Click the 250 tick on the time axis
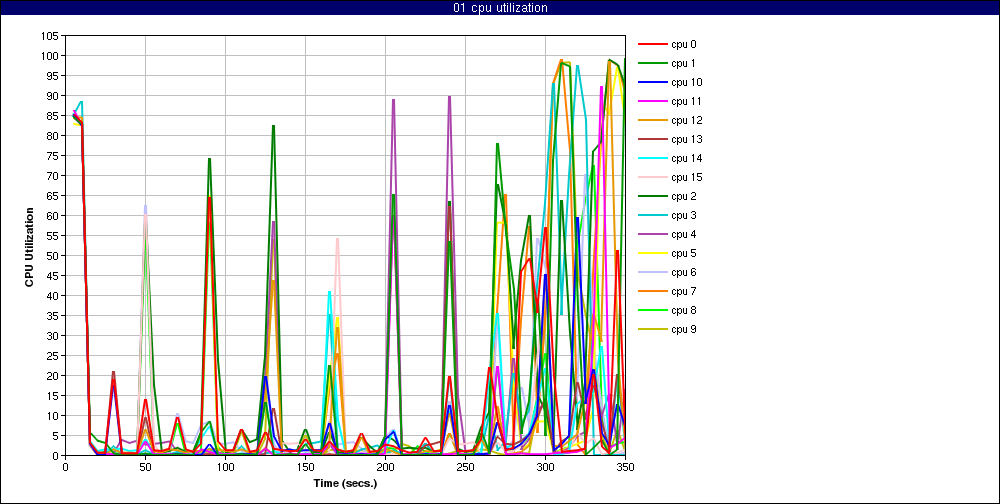Screen dimensions: 1000x504 [465, 466]
